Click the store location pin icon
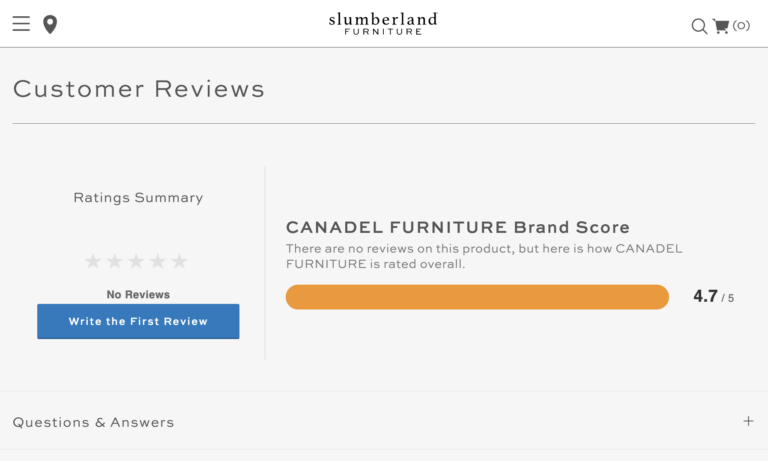Image resolution: width=768 pixels, height=461 pixels. tap(50, 24)
